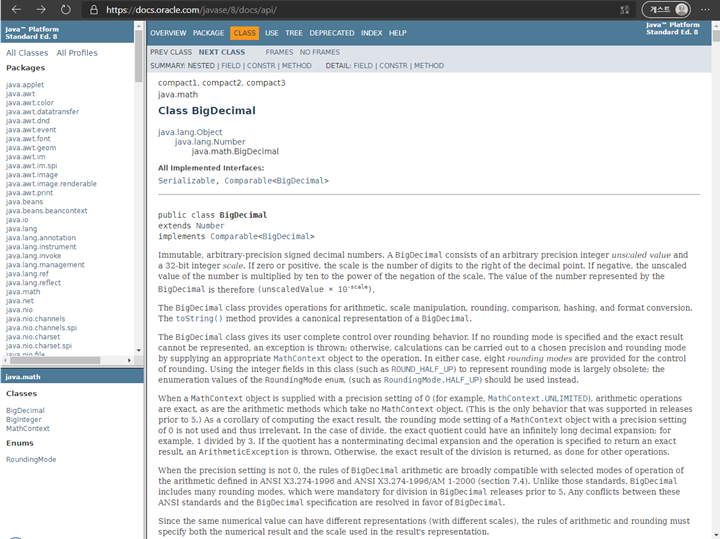Open the OVERVIEW navigation item
This screenshot has height=539, width=720.
tap(168, 33)
